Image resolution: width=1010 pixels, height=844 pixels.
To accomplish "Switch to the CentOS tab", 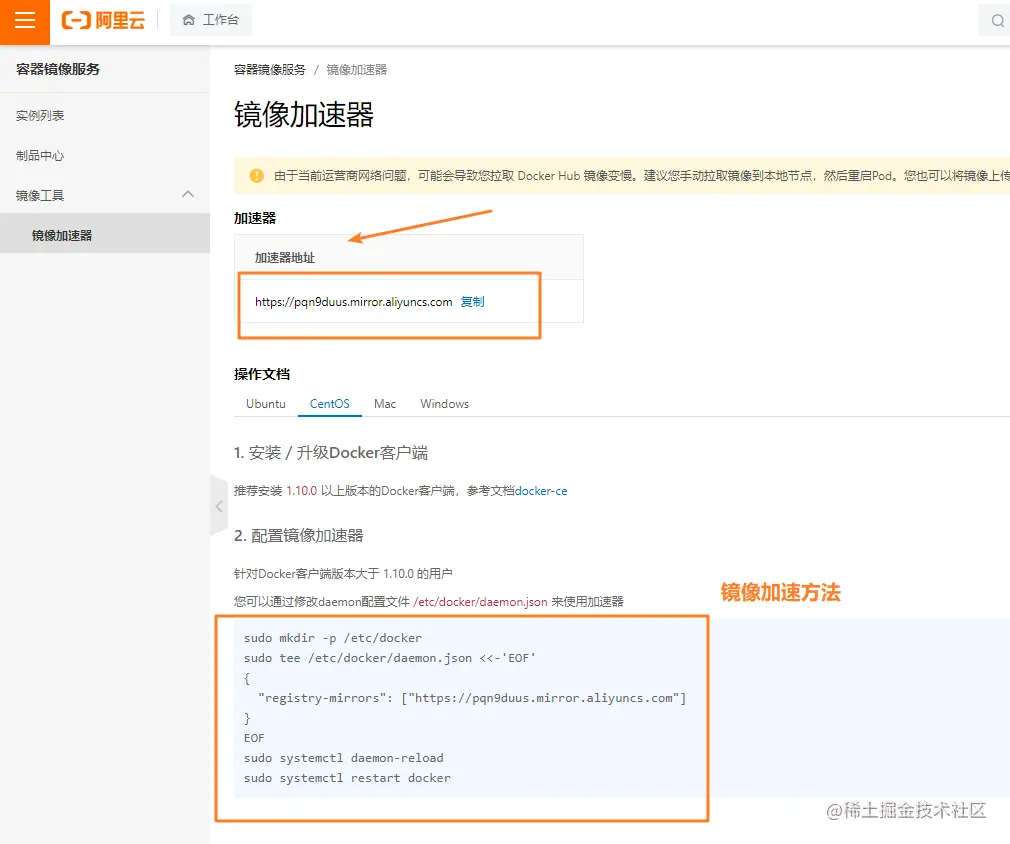I will coord(329,404).
